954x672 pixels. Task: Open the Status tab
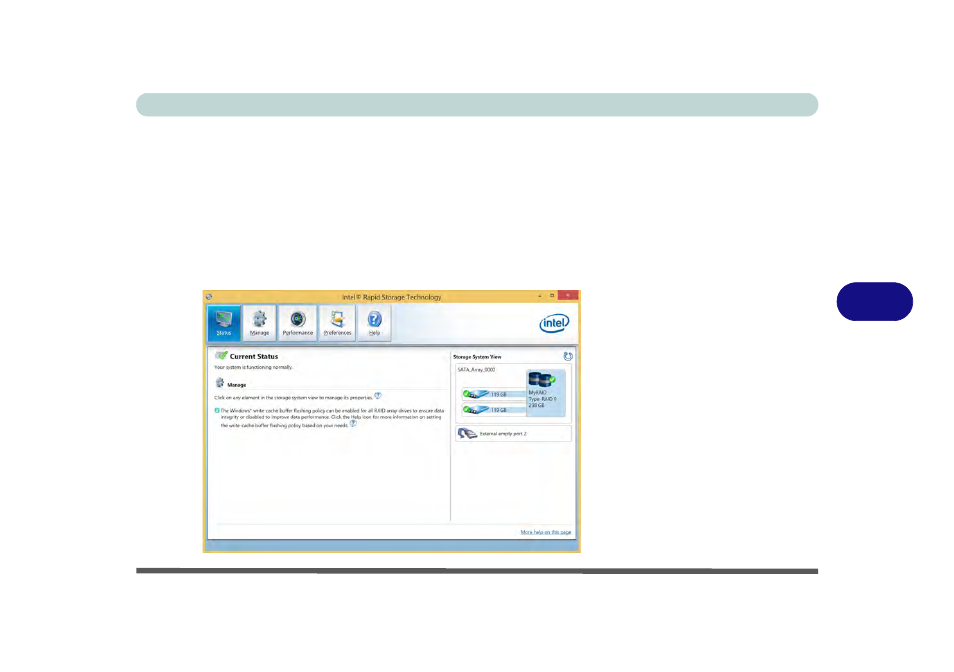coord(223,322)
